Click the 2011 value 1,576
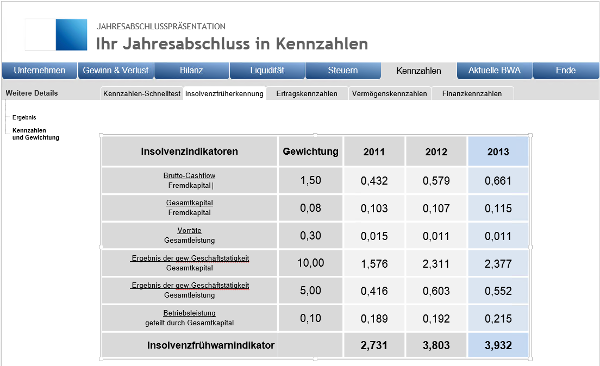 [374, 263]
